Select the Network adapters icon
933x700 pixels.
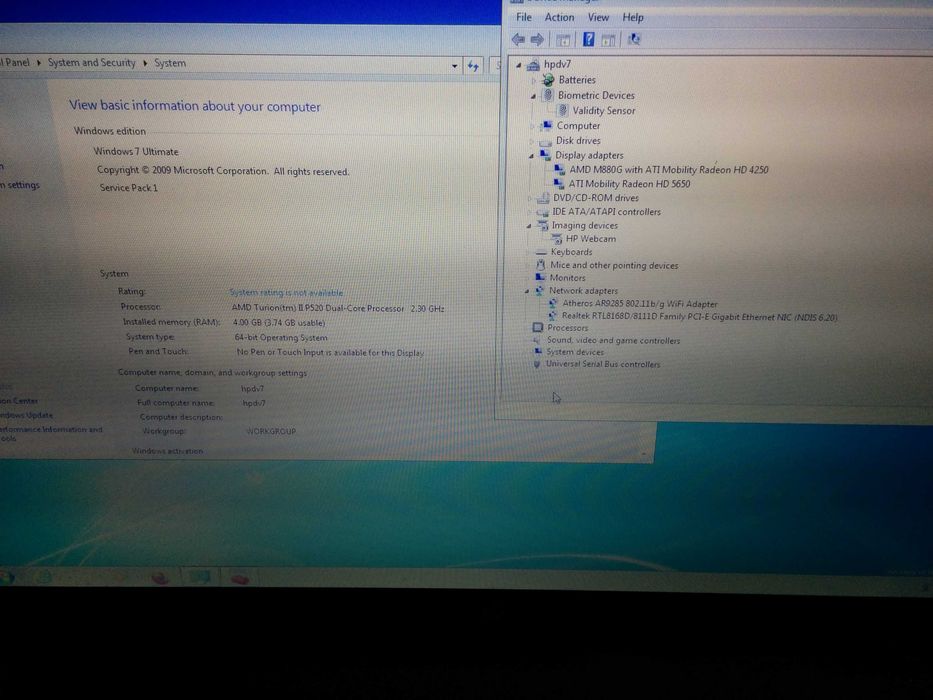pyautogui.click(x=540, y=290)
